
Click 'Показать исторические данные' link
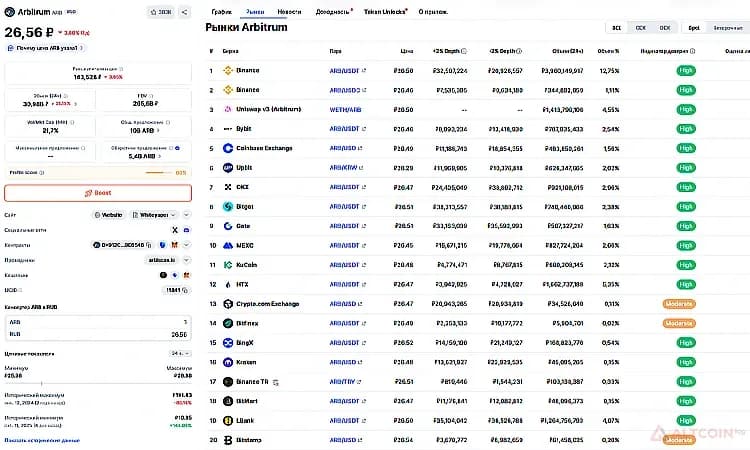pyautogui.click(x=42, y=440)
